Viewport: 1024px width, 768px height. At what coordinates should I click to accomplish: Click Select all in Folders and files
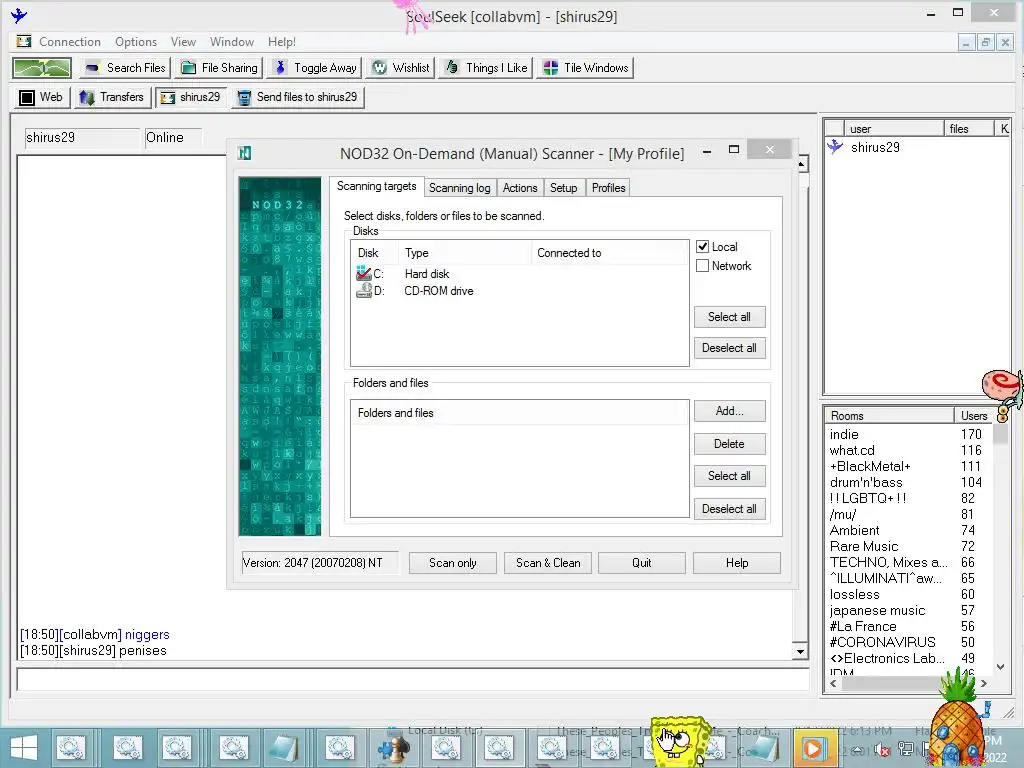click(x=729, y=476)
